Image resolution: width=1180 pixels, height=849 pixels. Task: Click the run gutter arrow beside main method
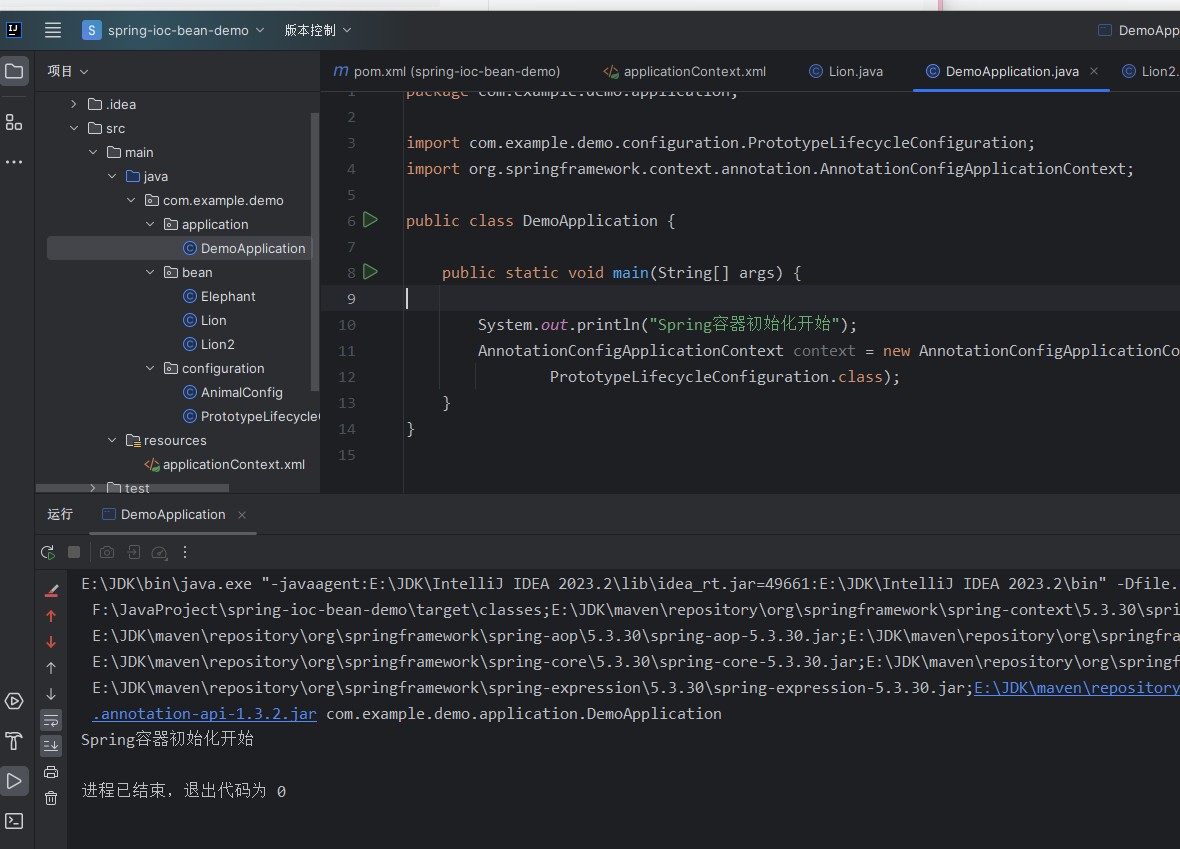[x=370, y=272]
